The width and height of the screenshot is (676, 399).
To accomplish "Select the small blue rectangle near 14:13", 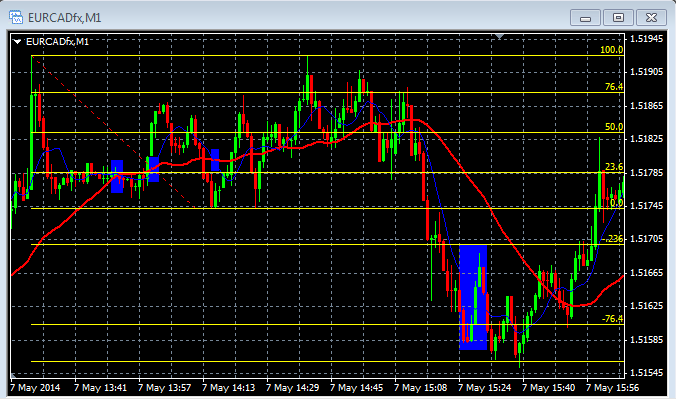I will click(x=215, y=160).
